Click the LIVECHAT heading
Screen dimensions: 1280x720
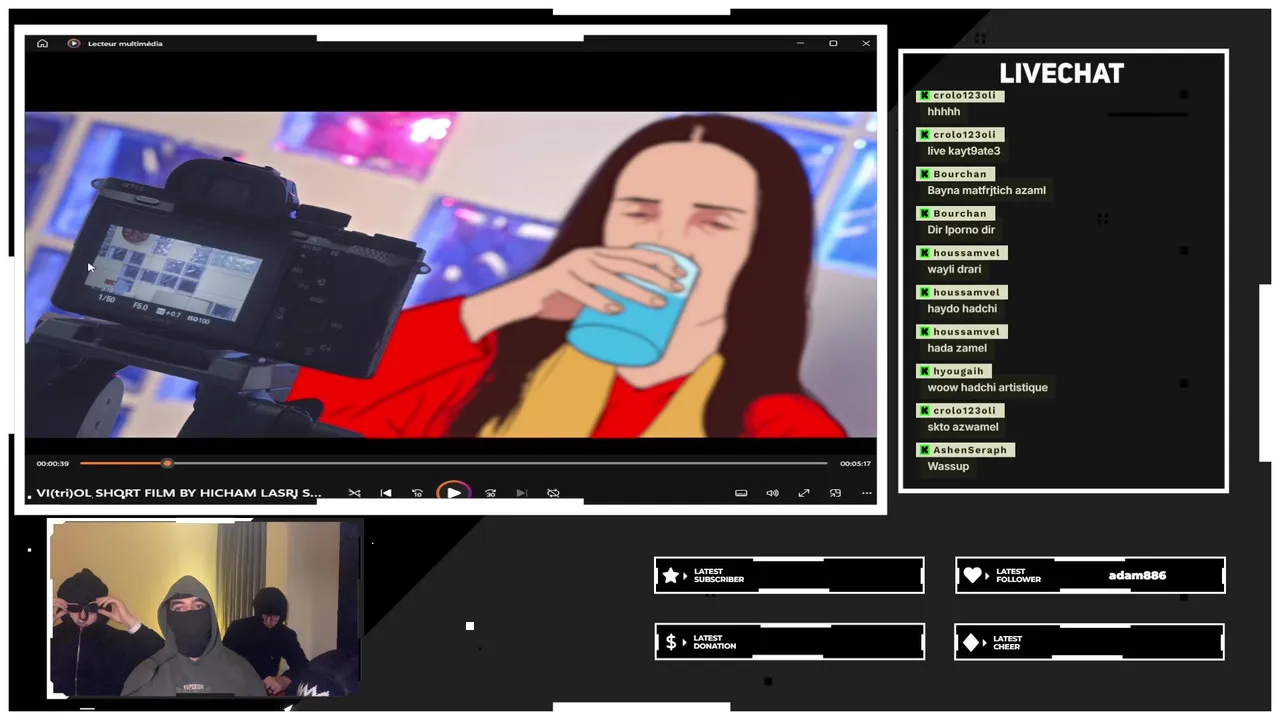[x=1062, y=73]
